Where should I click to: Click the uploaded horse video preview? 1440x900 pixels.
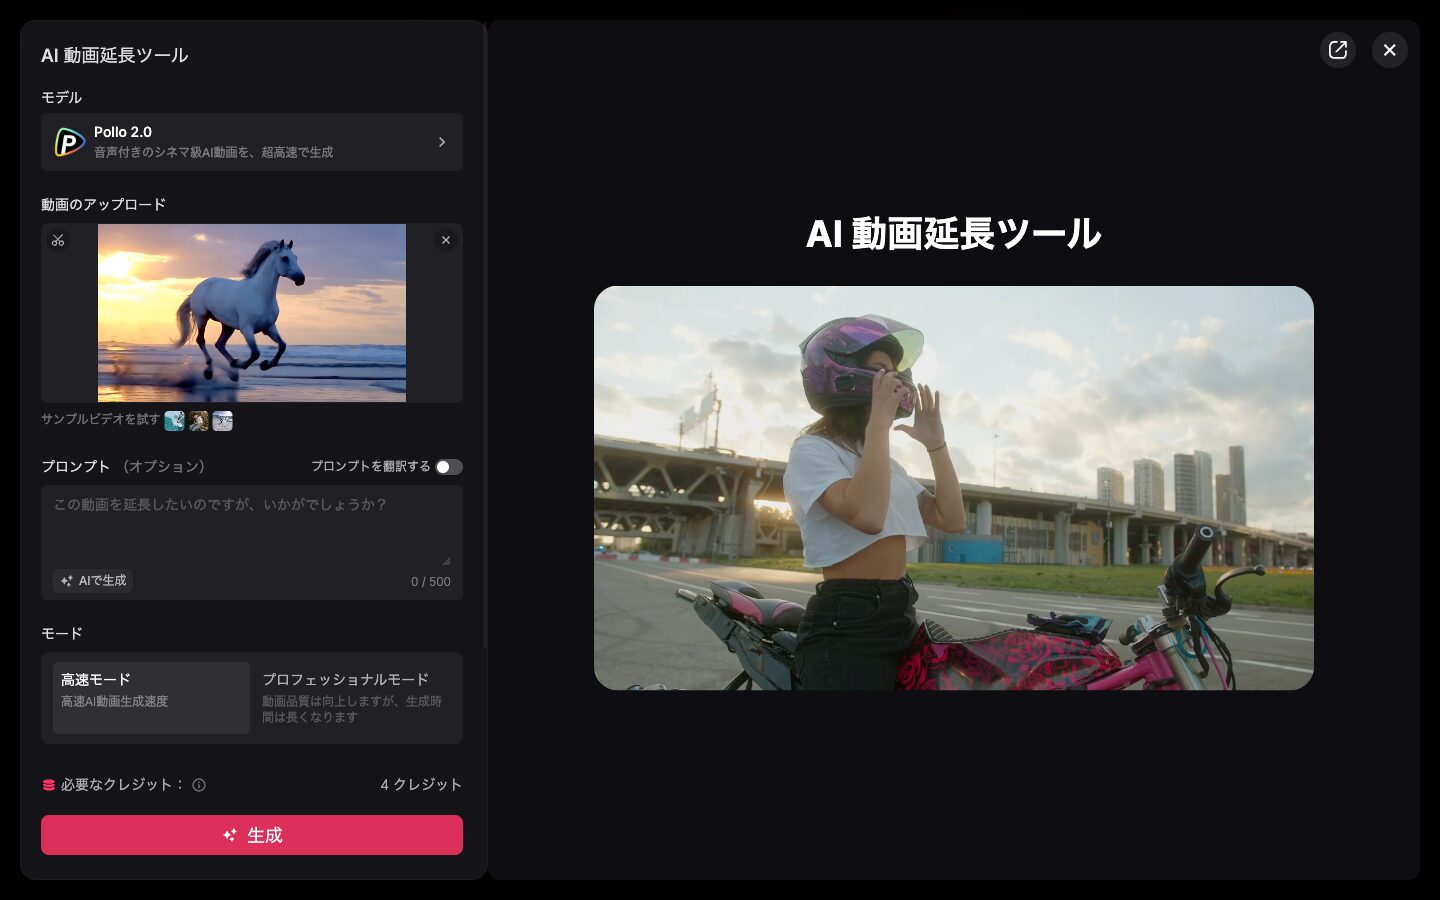point(252,313)
